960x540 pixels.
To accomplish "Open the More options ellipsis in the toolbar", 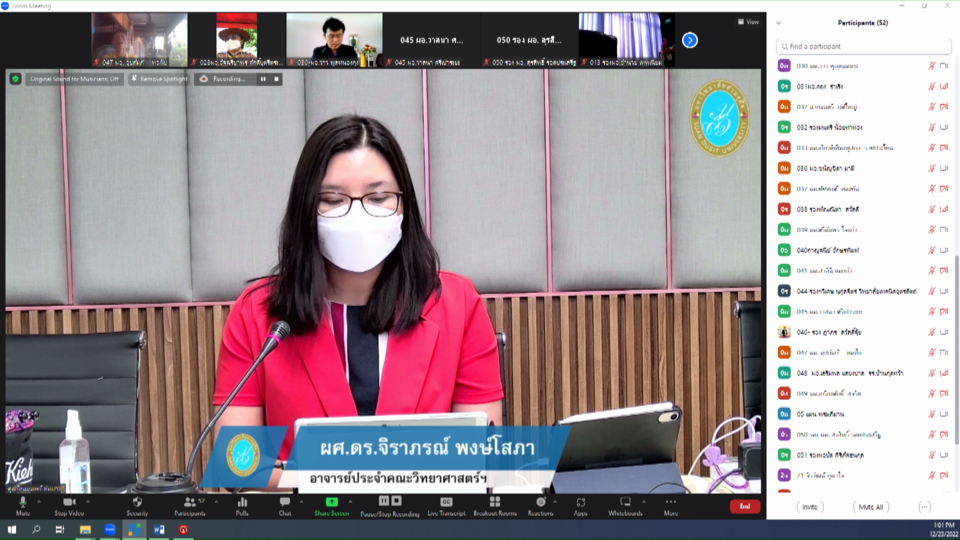I will click(x=670, y=506).
